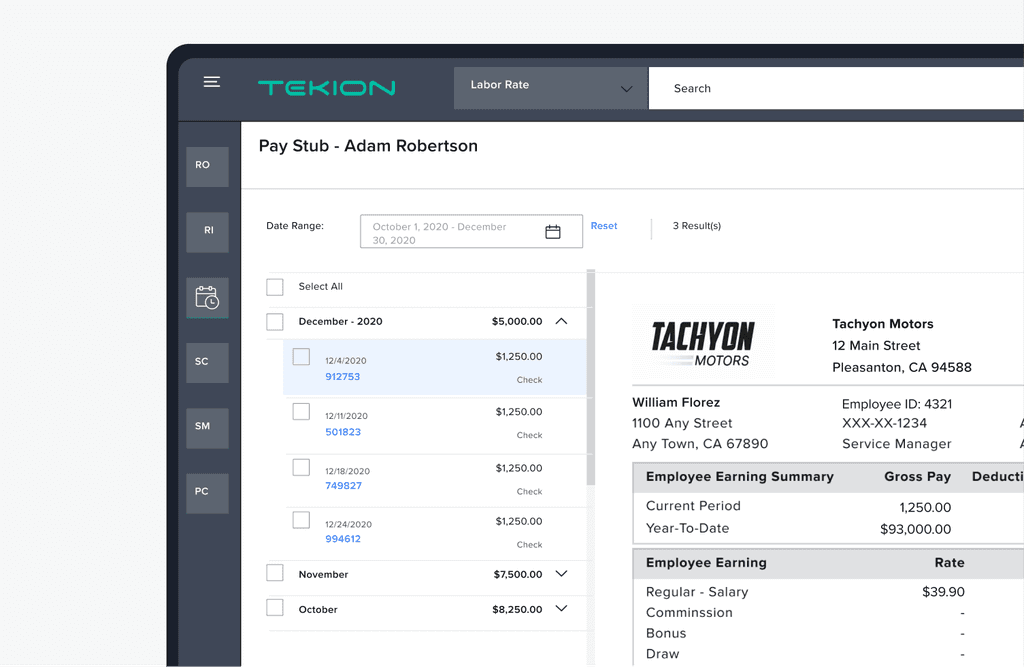Open the Labor Rate dropdown
This screenshot has width=1024, height=667.
[549, 88]
